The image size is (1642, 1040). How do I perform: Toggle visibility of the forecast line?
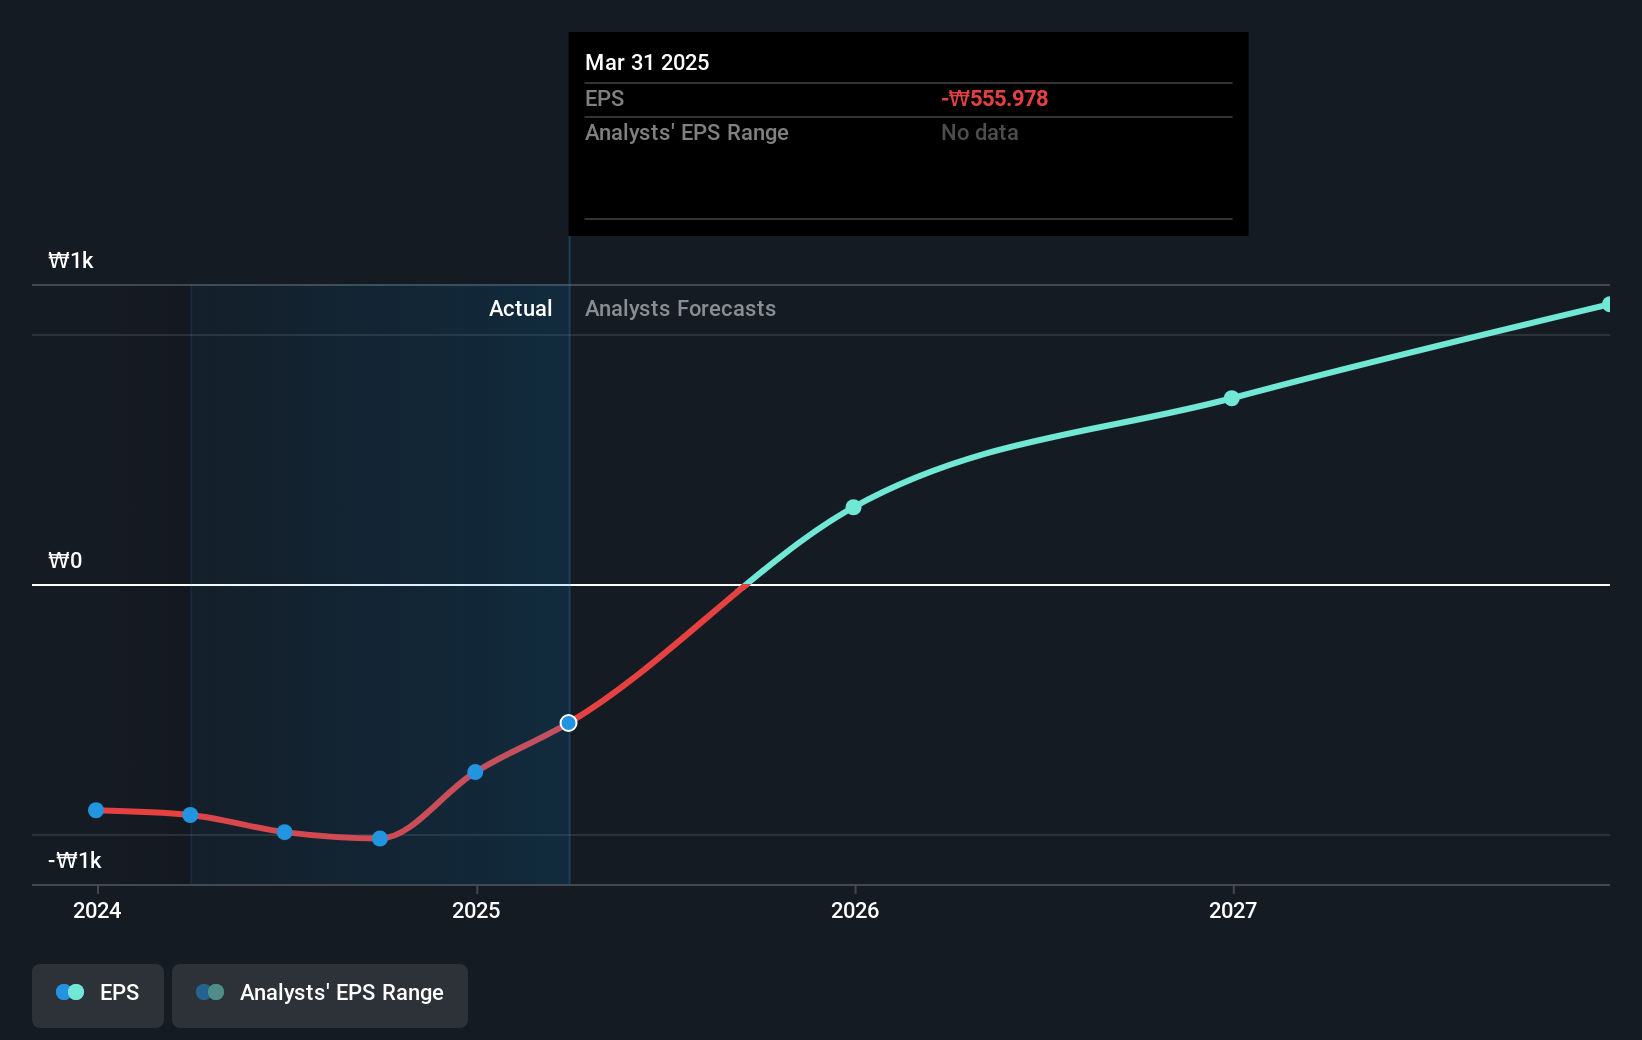tap(320, 994)
